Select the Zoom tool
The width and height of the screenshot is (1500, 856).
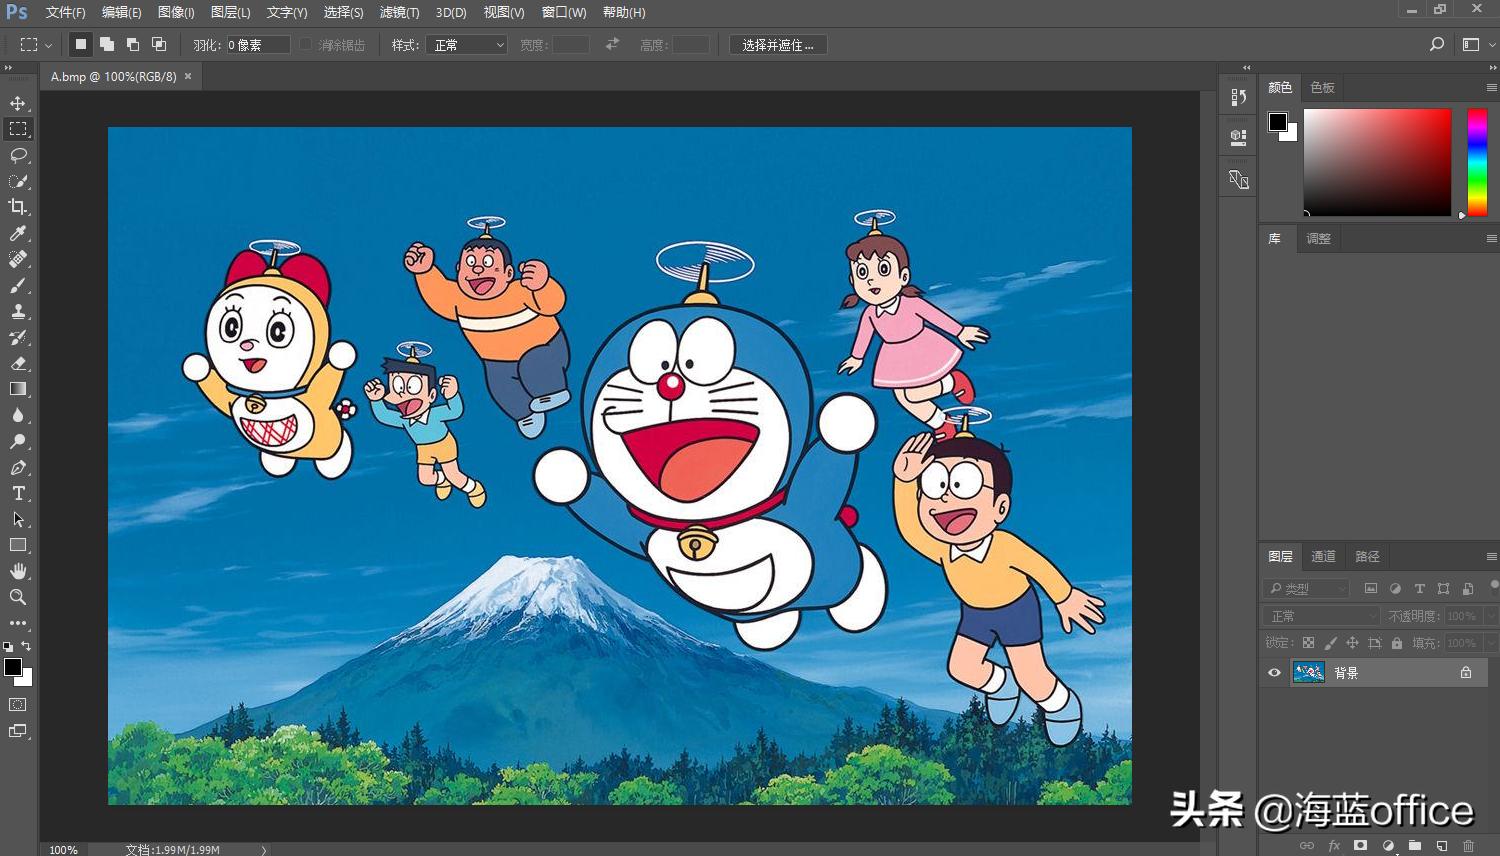pyautogui.click(x=17, y=597)
